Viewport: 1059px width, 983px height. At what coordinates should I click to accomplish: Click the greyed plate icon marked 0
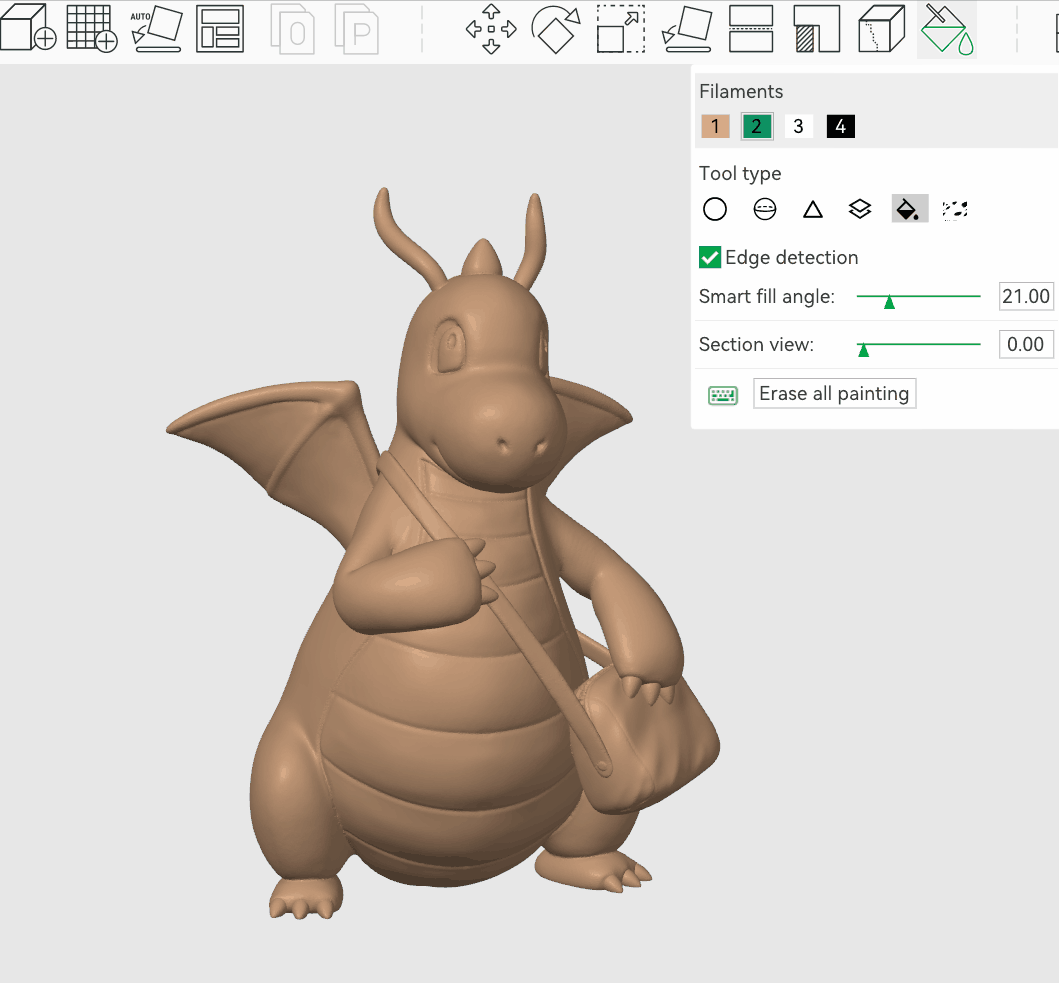pyautogui.click(x=292, y=29)
